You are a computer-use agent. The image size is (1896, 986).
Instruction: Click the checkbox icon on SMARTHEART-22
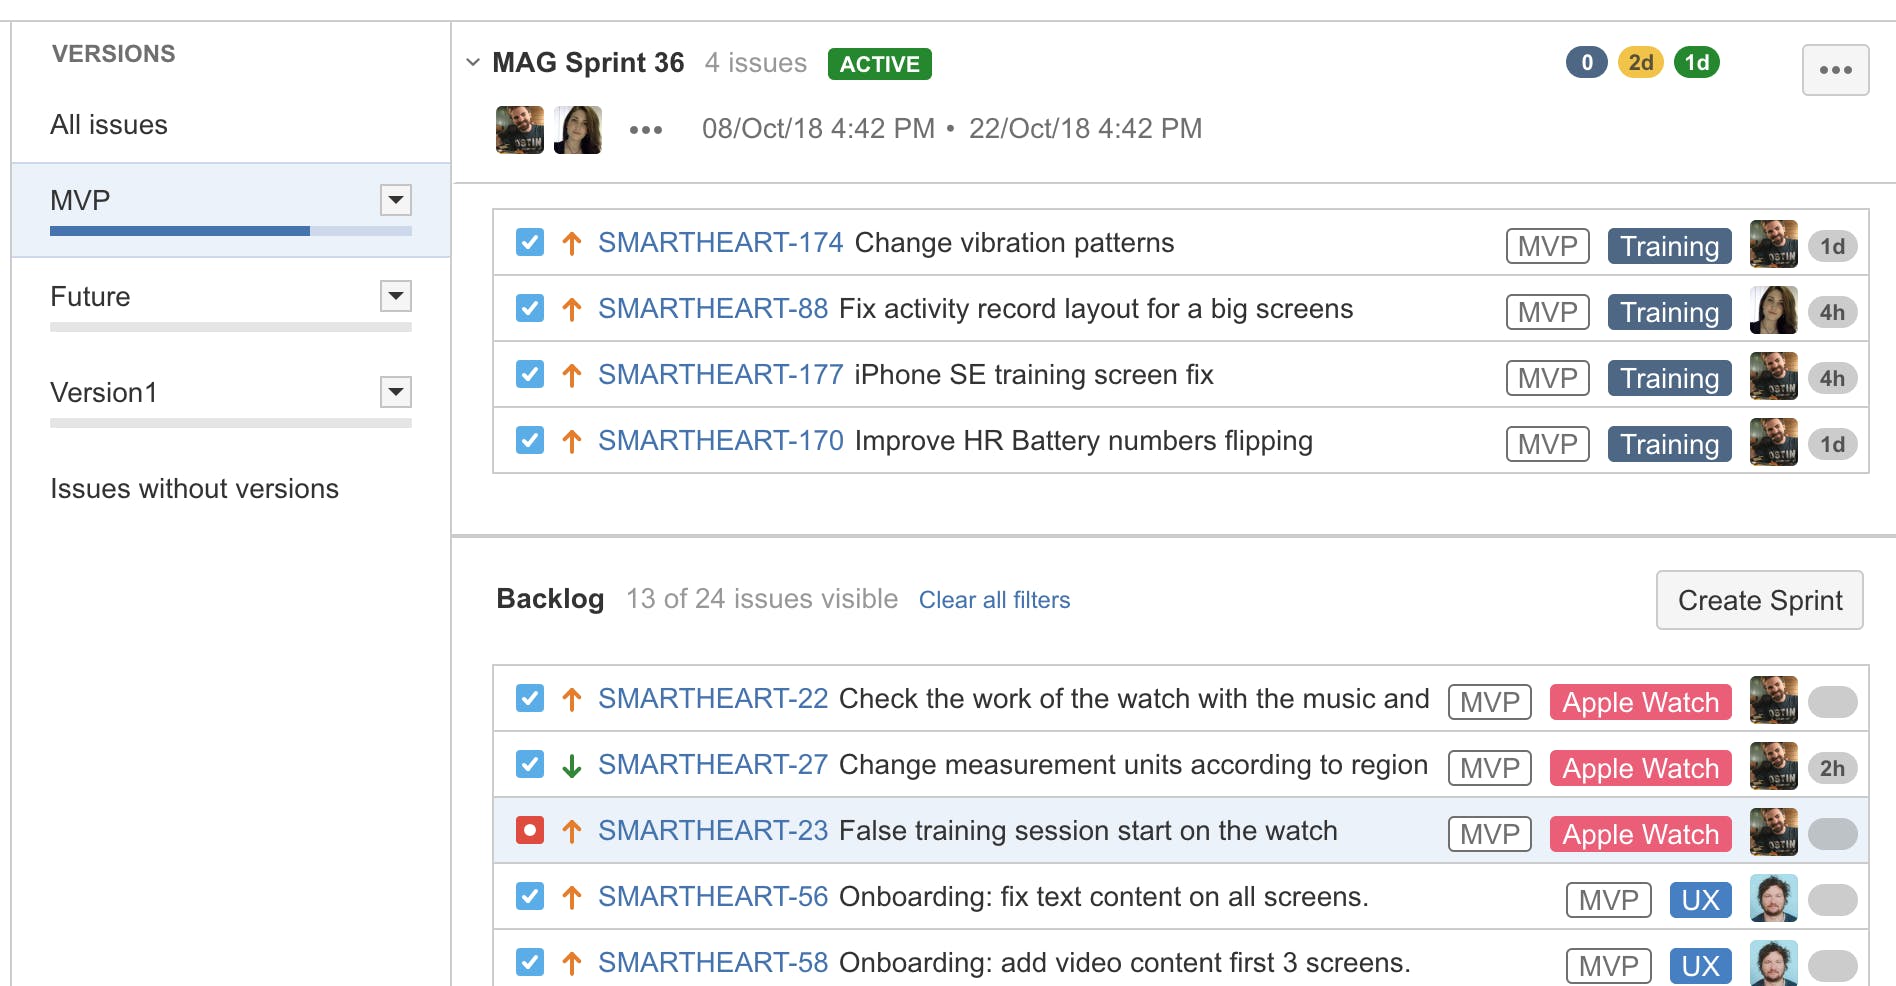tap(530, 698)
